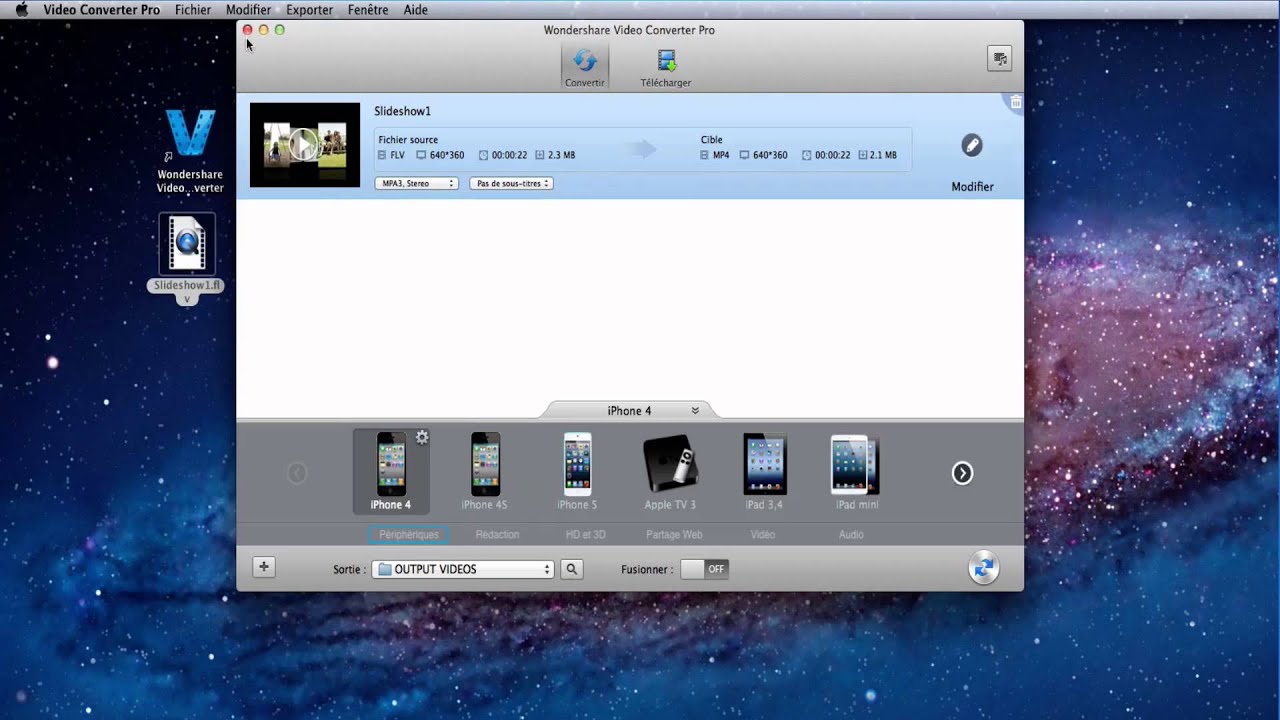Switch to the Audio category tab

click(851, 534)
